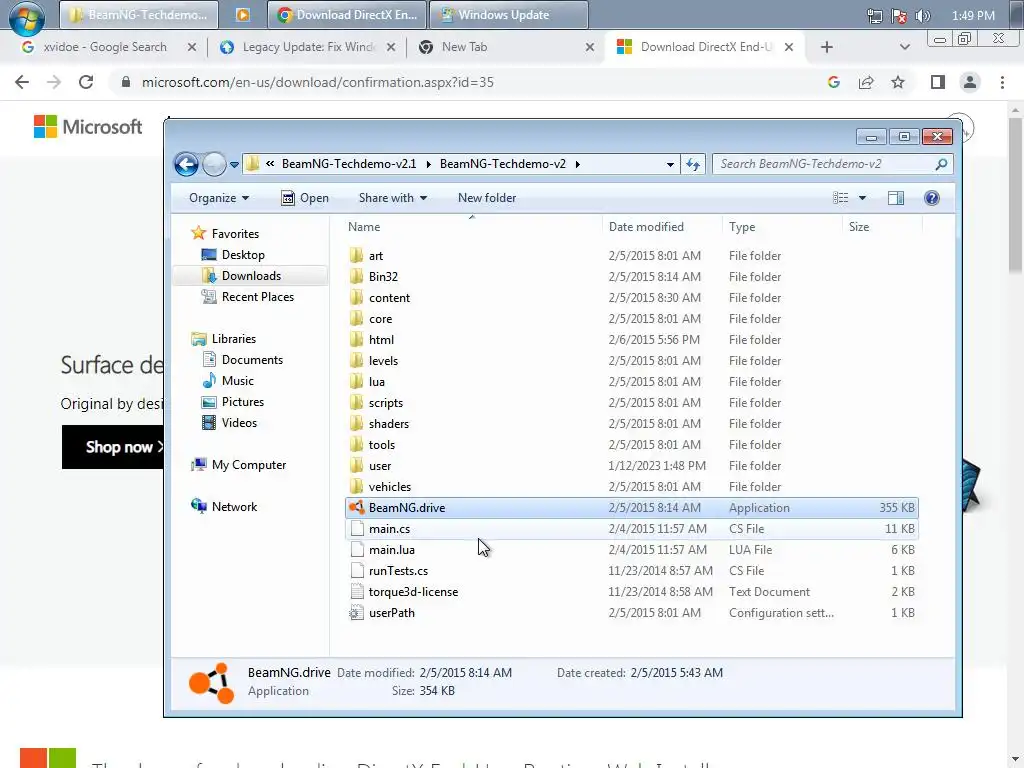Viewport: 1024px width, 768px height.
Task: Open the media player taskbar icon
Action: pos(242,14)
